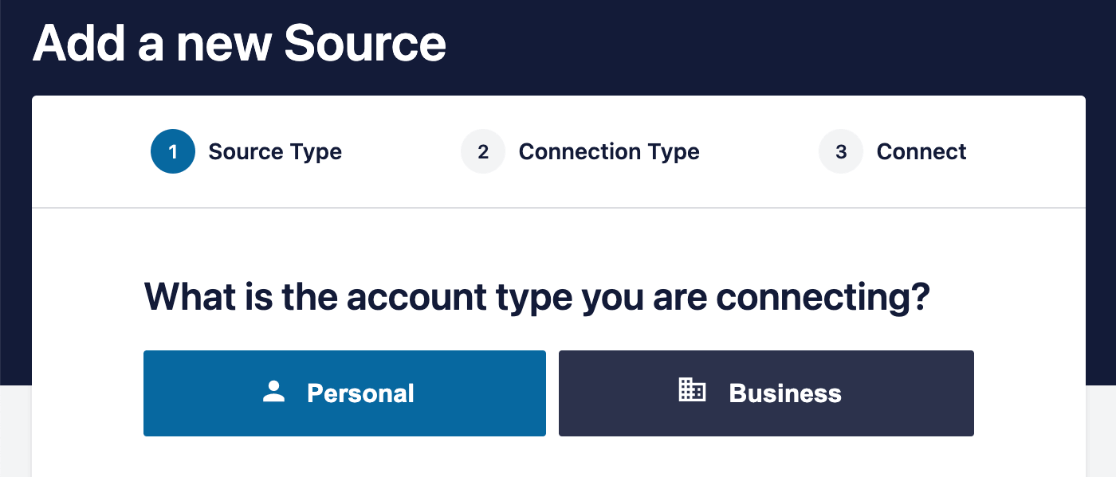
Task: Choose the Business account type button
Action: (x=766, y=393)
